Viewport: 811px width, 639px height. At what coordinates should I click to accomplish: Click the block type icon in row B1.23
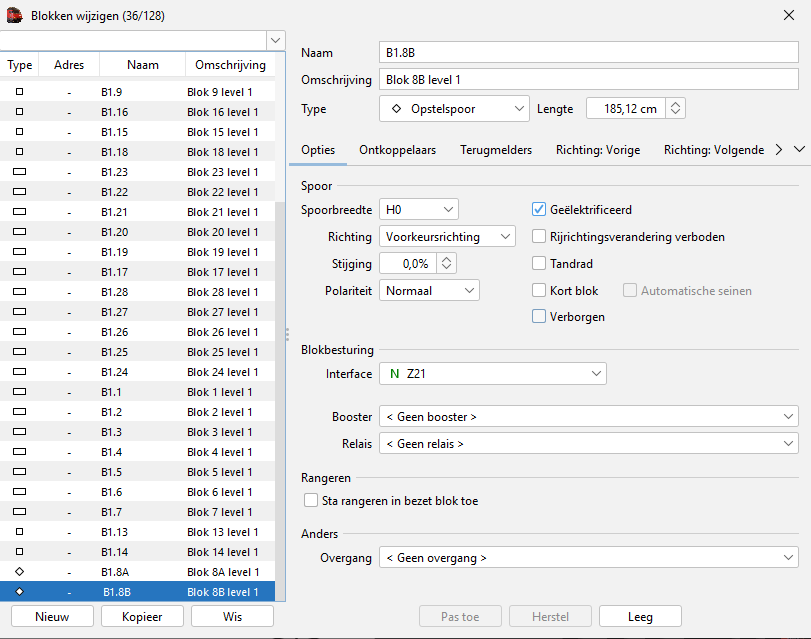20,172
